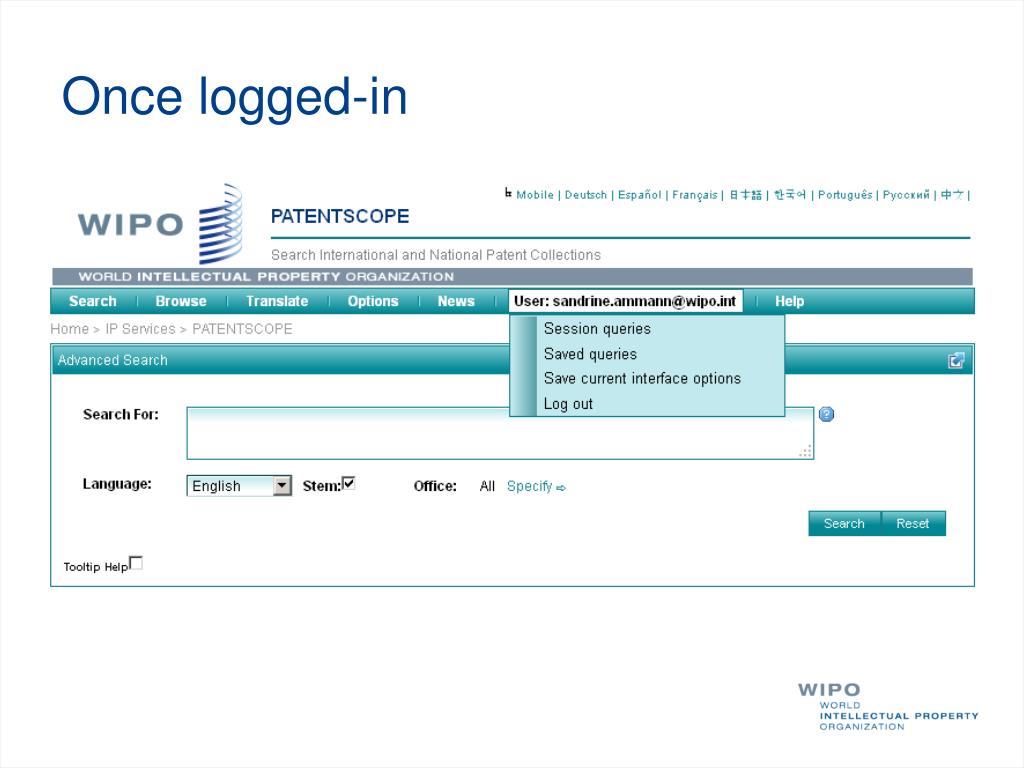This screenshot has width=1024, height=768.
Task: Toggle the Stem checkbox
Action: click(349, 483)
